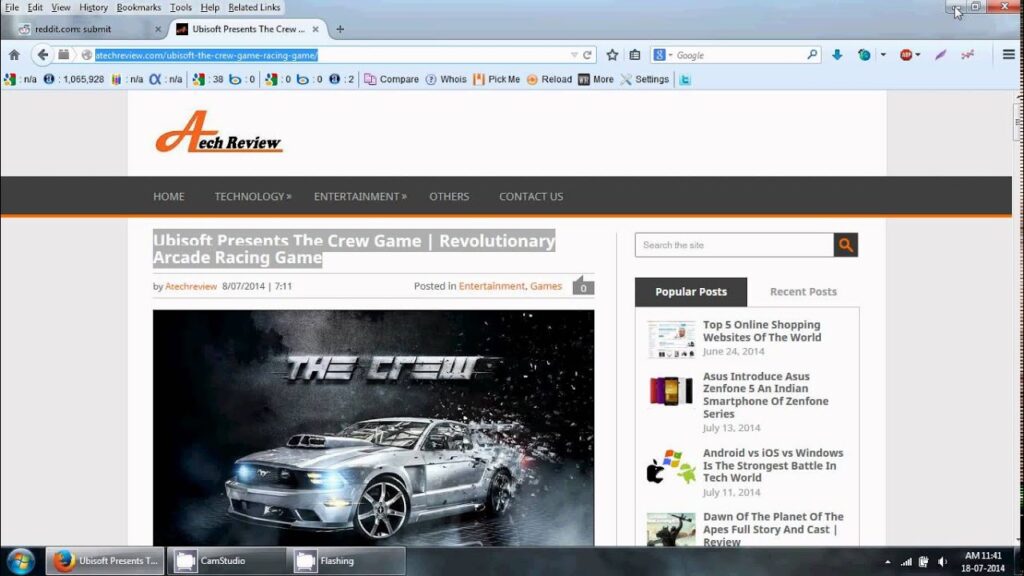This screenshot has width=1024, height=576.
Task: Open the History menu
Action: 93,7
